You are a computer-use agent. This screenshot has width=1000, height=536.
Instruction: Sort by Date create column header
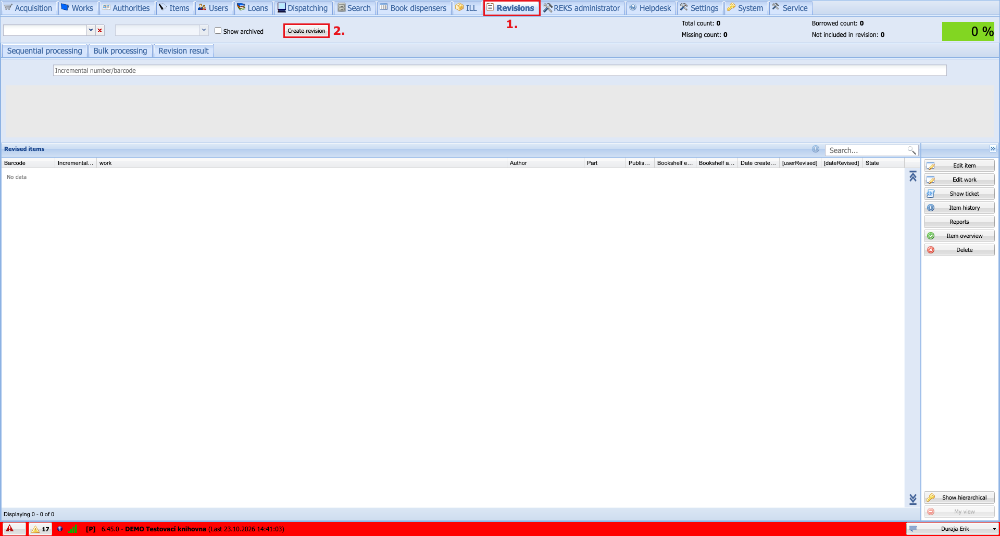click(758, 163)
